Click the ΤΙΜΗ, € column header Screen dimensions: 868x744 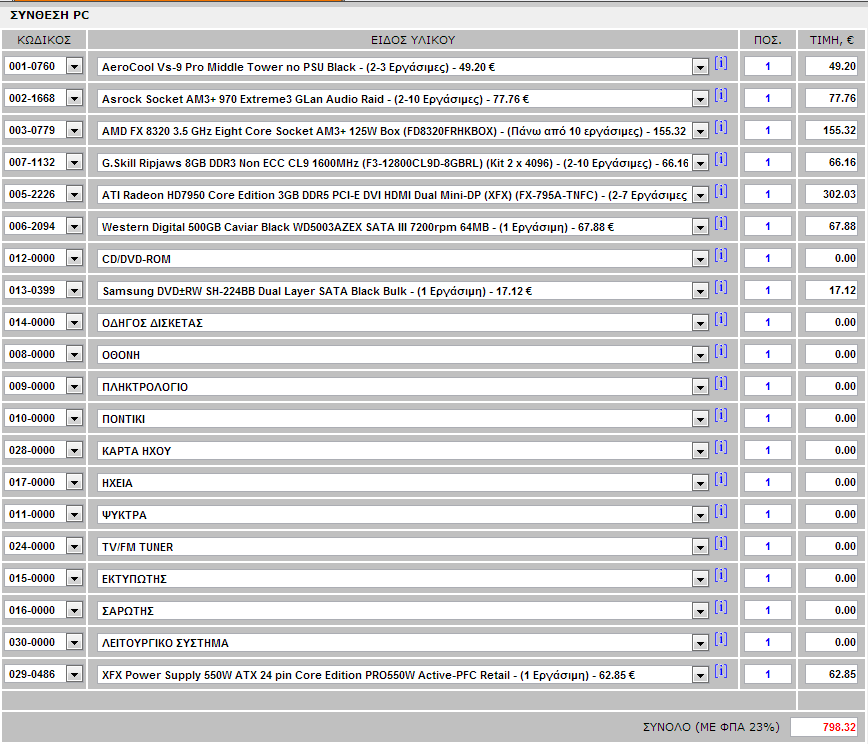(831, 40)
